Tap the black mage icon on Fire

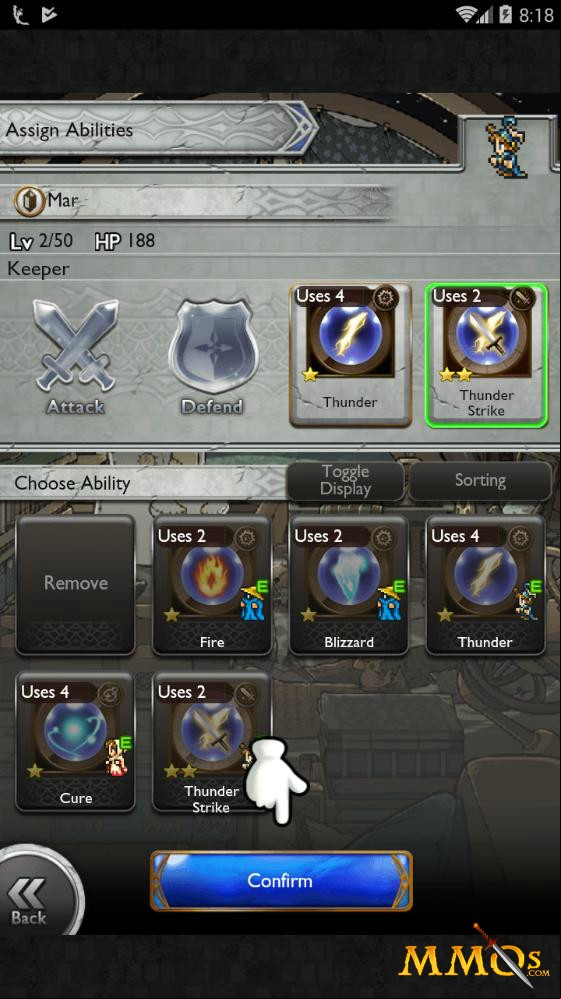(252, 602)
